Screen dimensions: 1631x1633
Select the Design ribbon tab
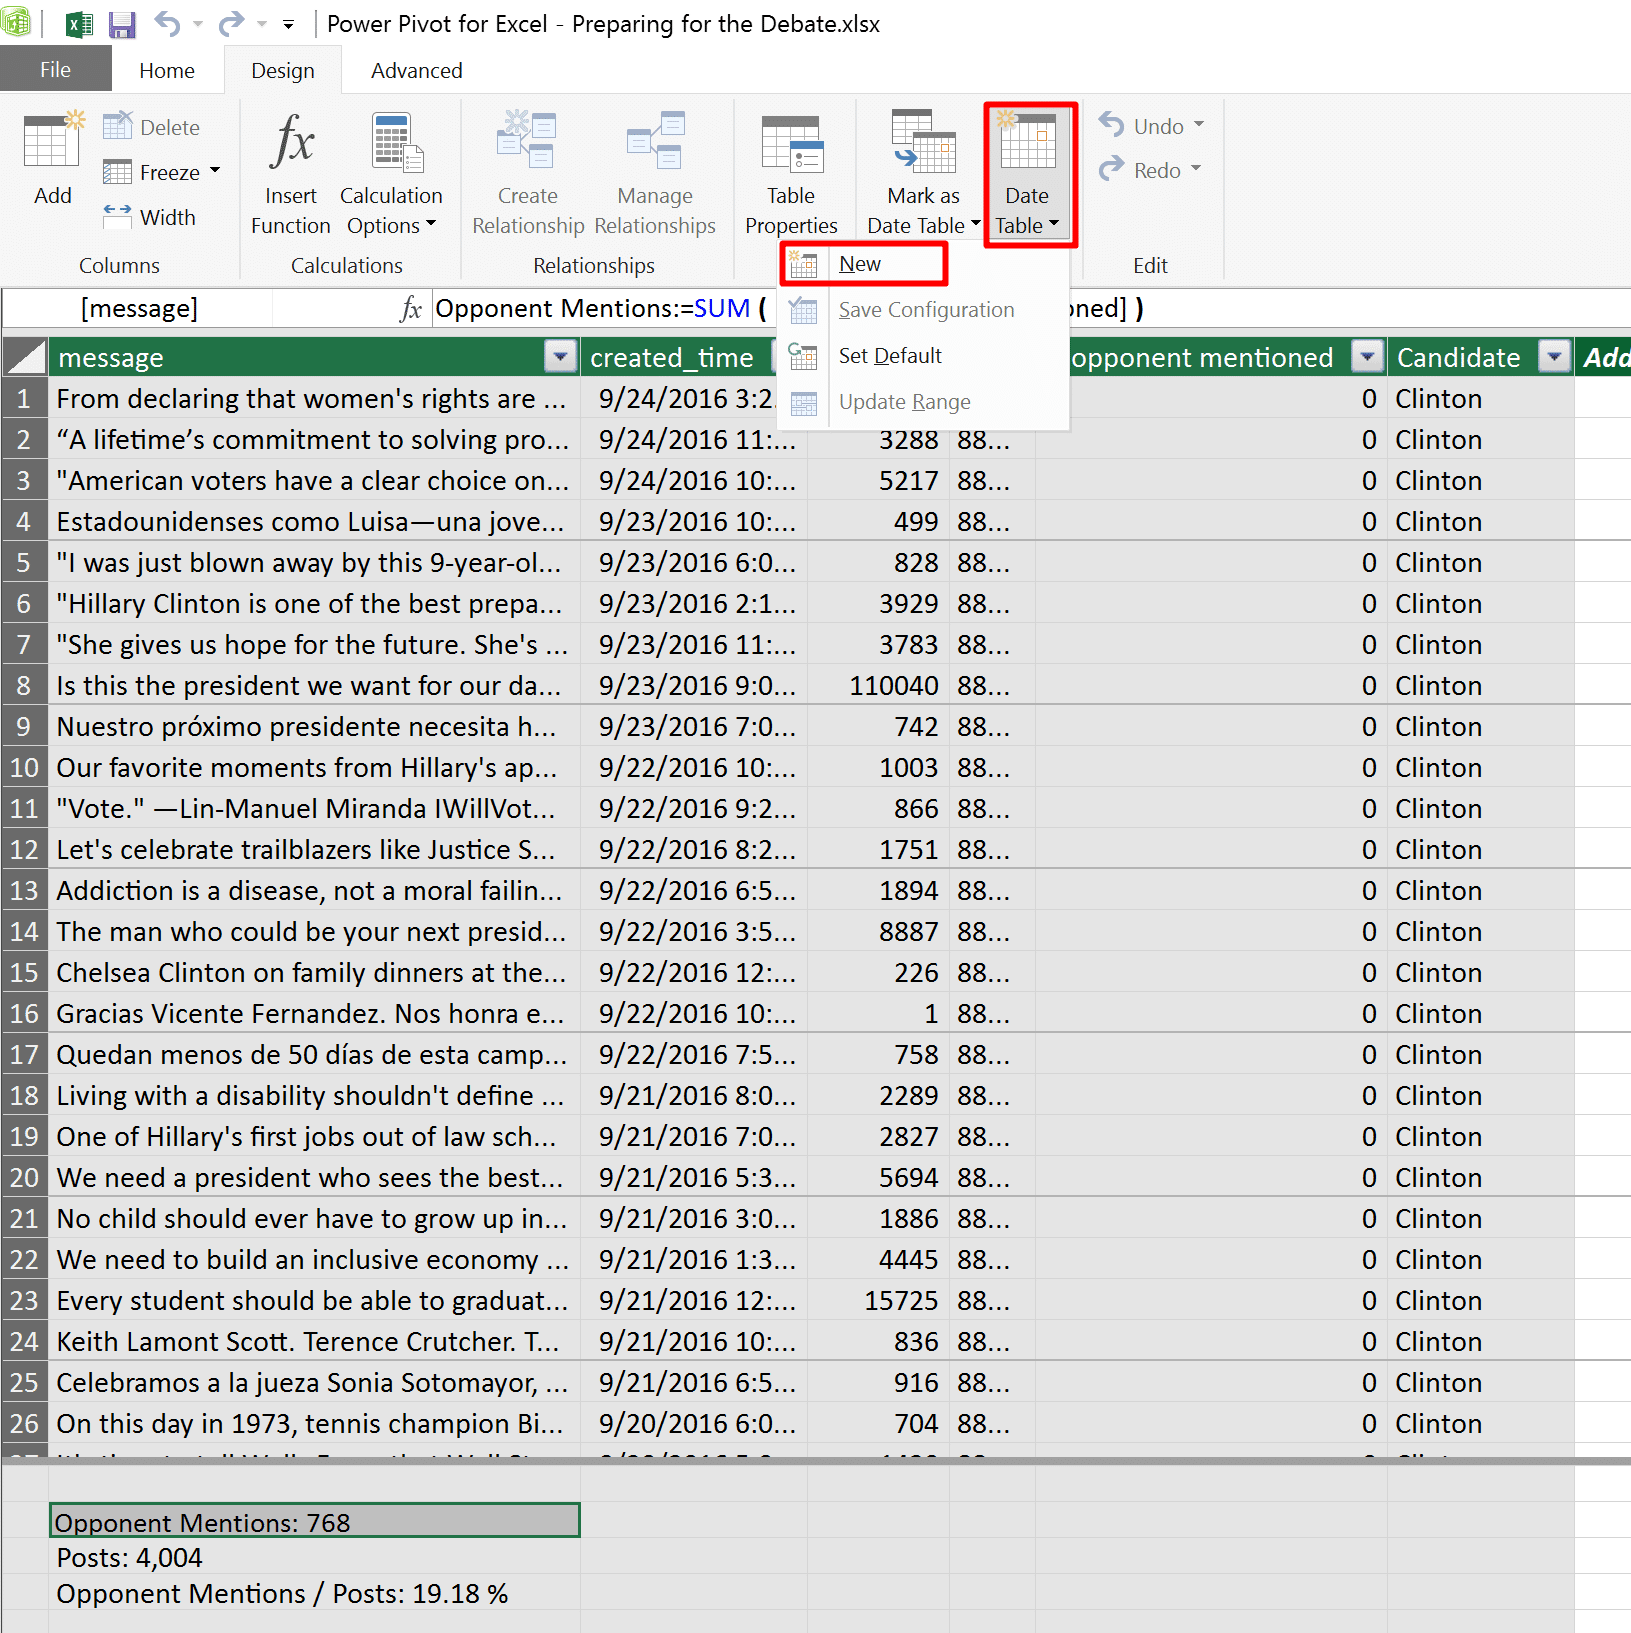[283, 70]
